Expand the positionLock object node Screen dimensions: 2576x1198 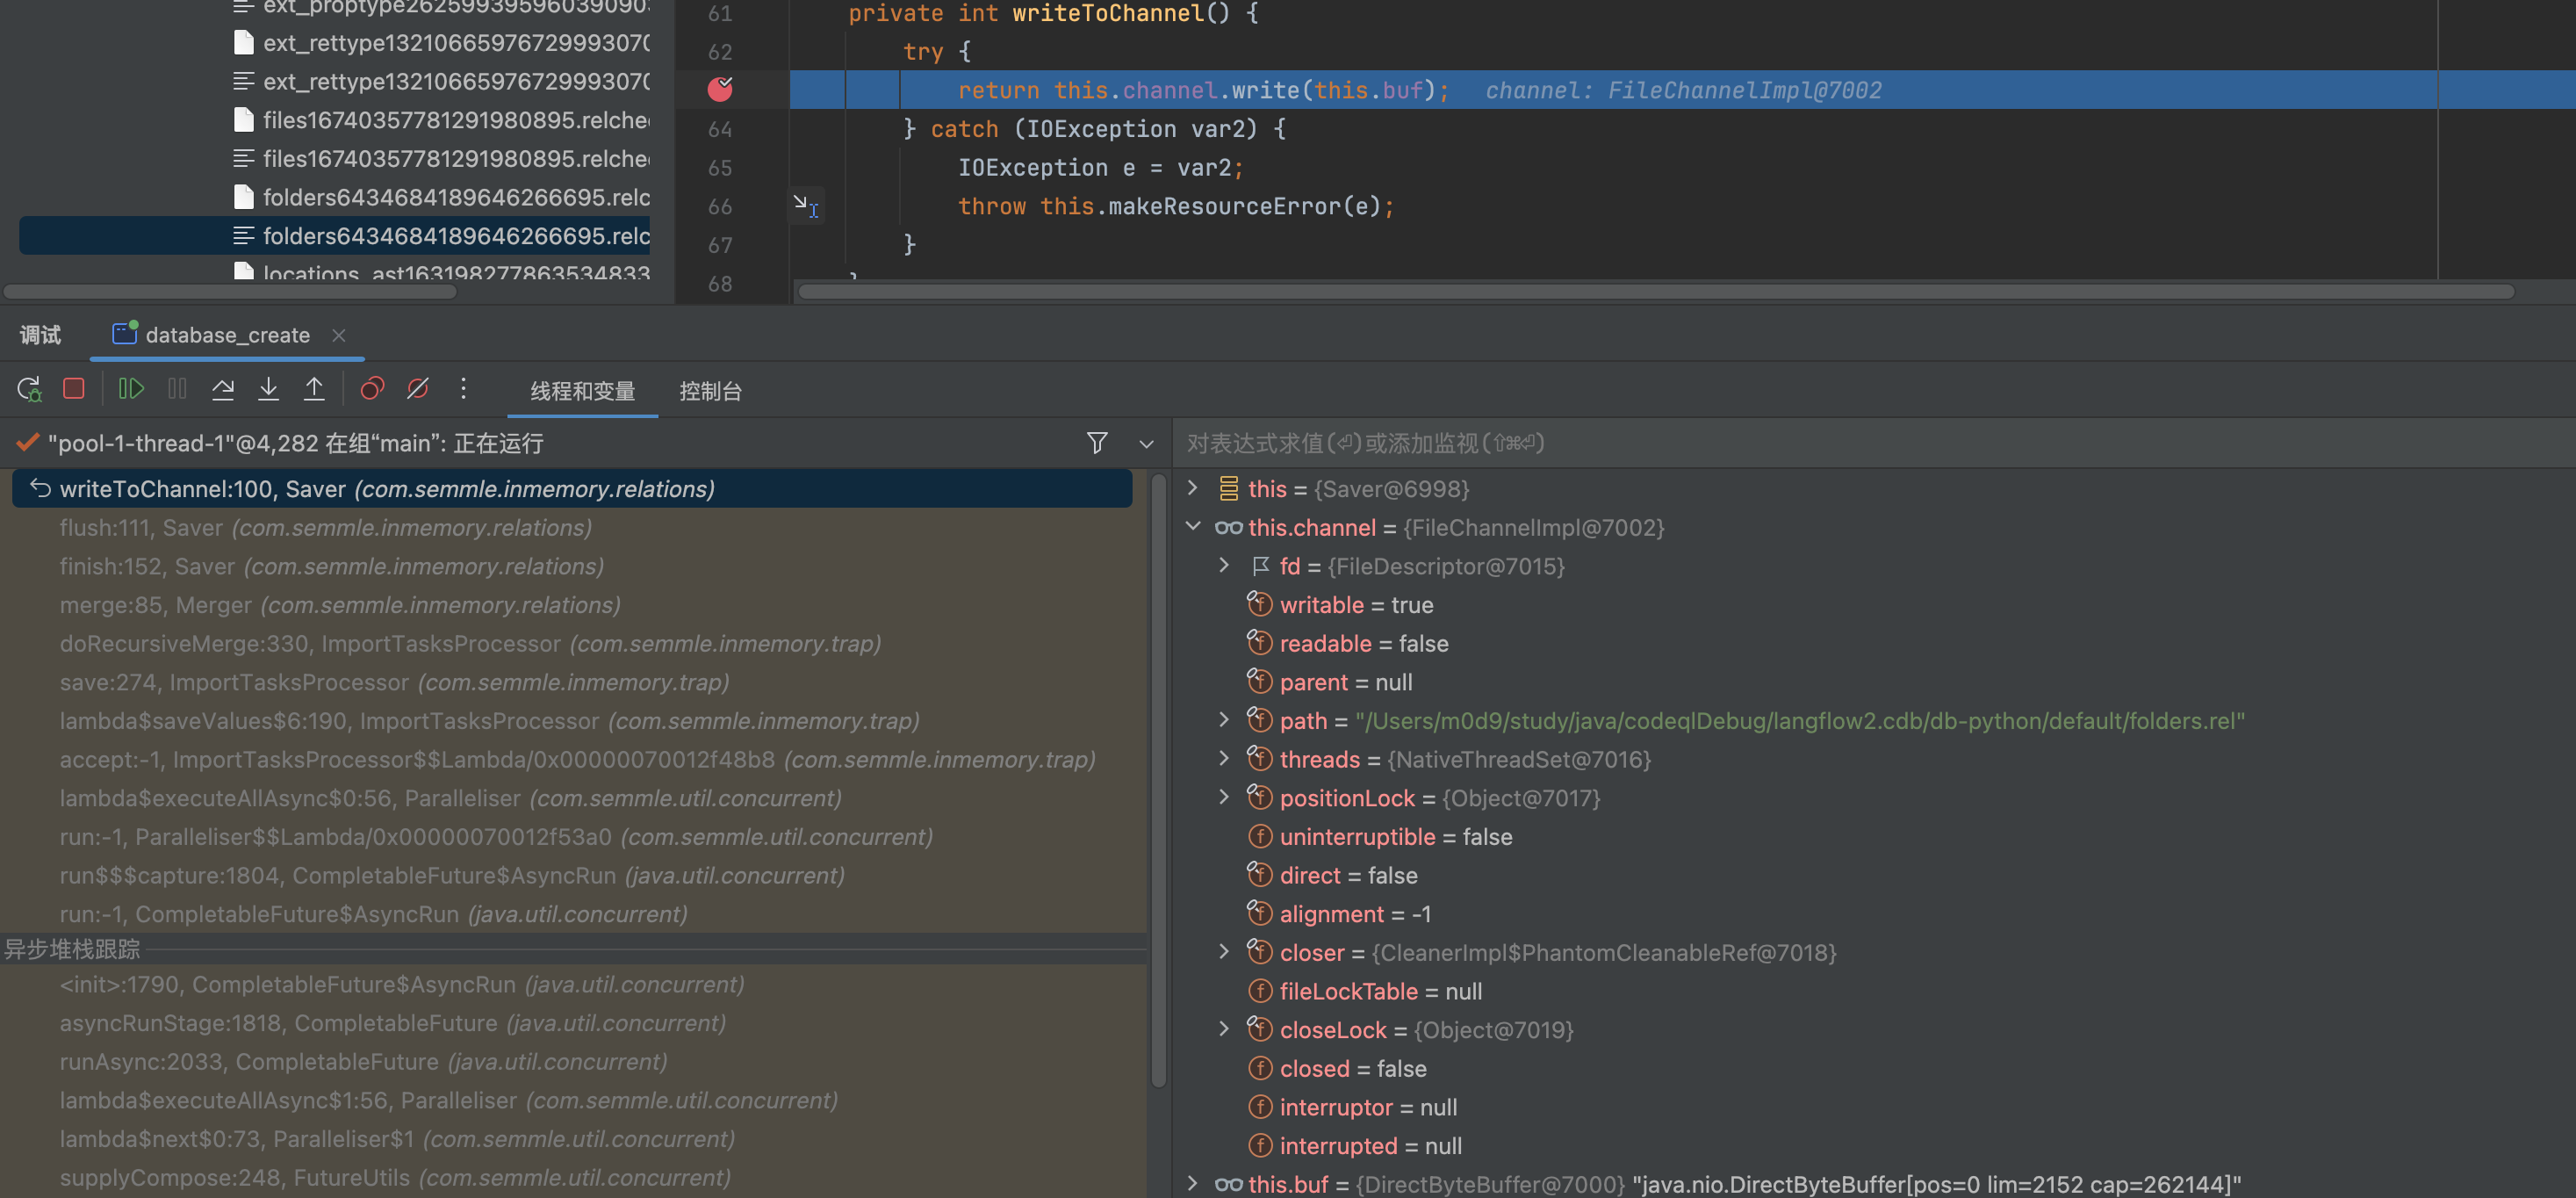point(1224,797)
